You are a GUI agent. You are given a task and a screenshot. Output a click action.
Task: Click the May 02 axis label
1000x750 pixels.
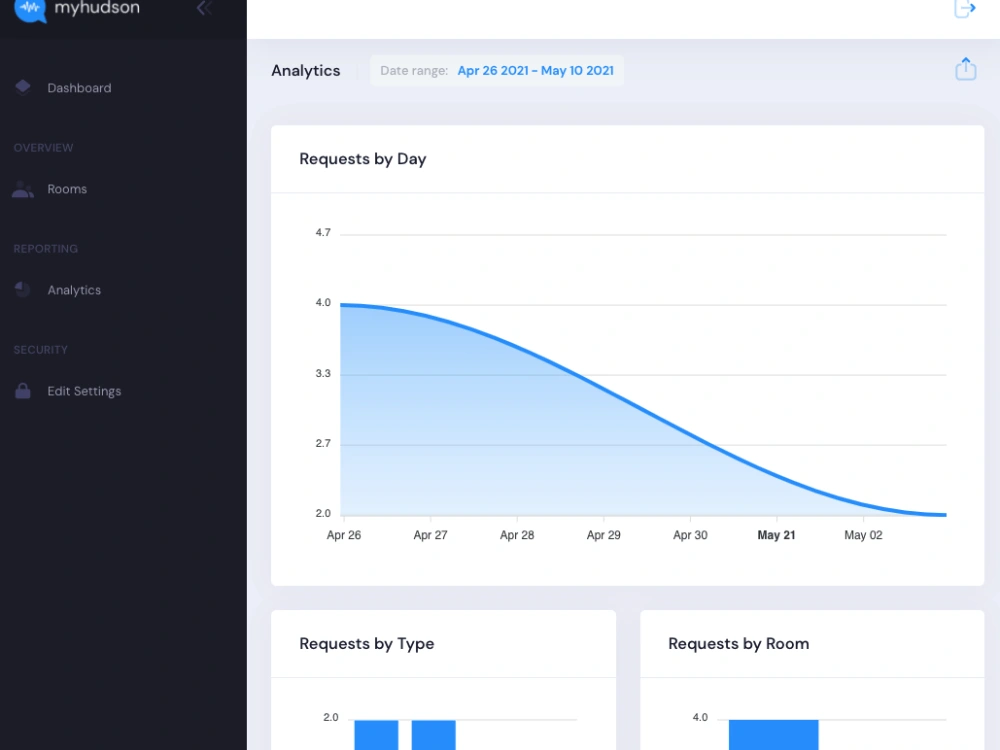coord(864,535)
